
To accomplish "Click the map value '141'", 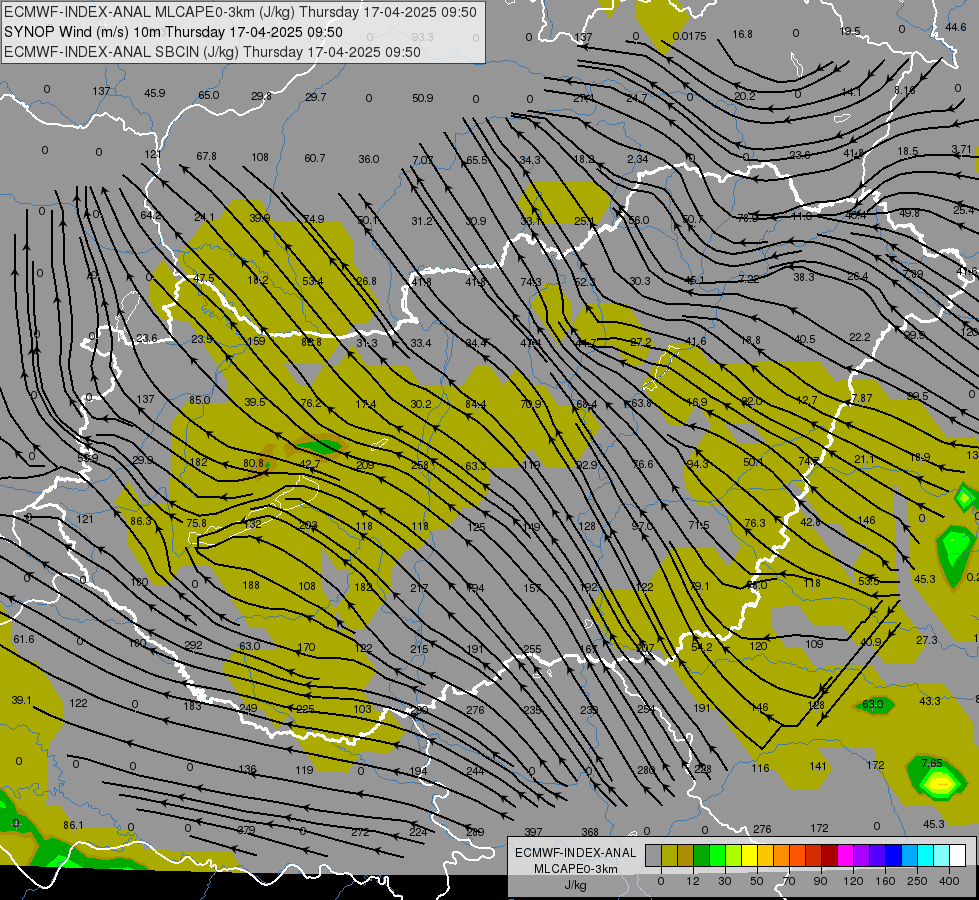I will point(818,766).
